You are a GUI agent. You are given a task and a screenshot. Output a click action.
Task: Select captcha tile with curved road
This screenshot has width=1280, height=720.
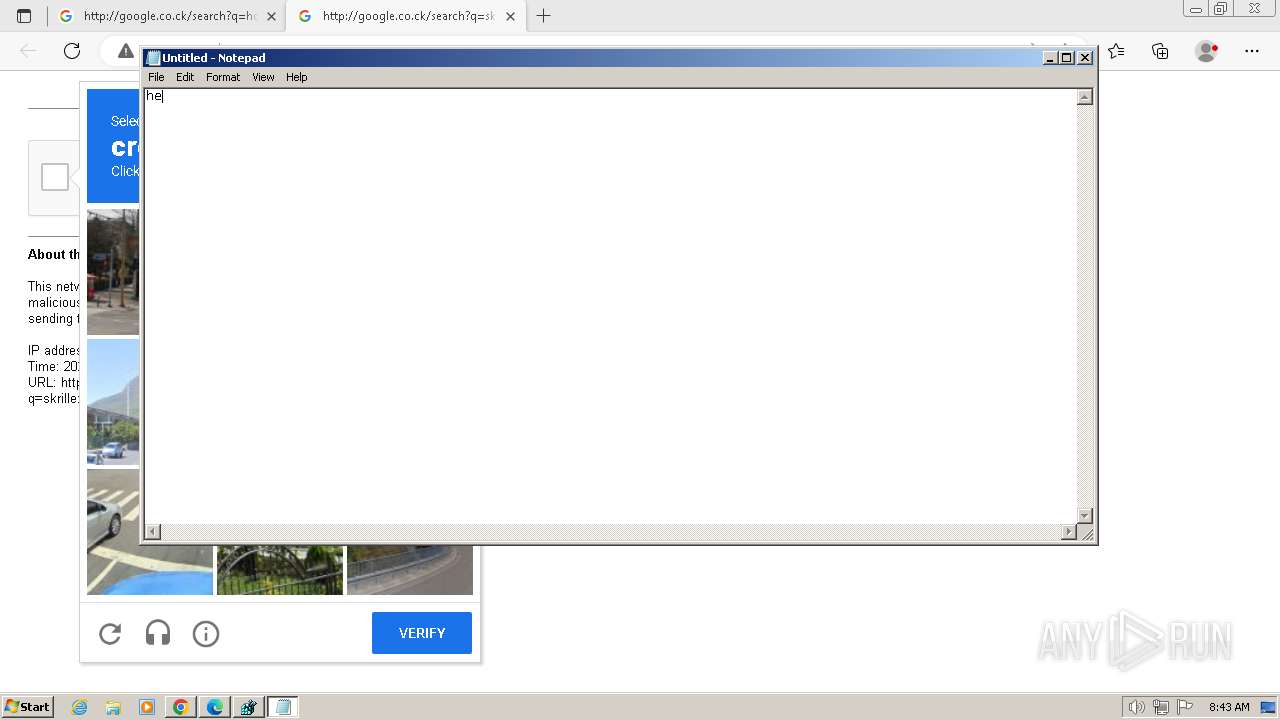(x=410, y=570)
